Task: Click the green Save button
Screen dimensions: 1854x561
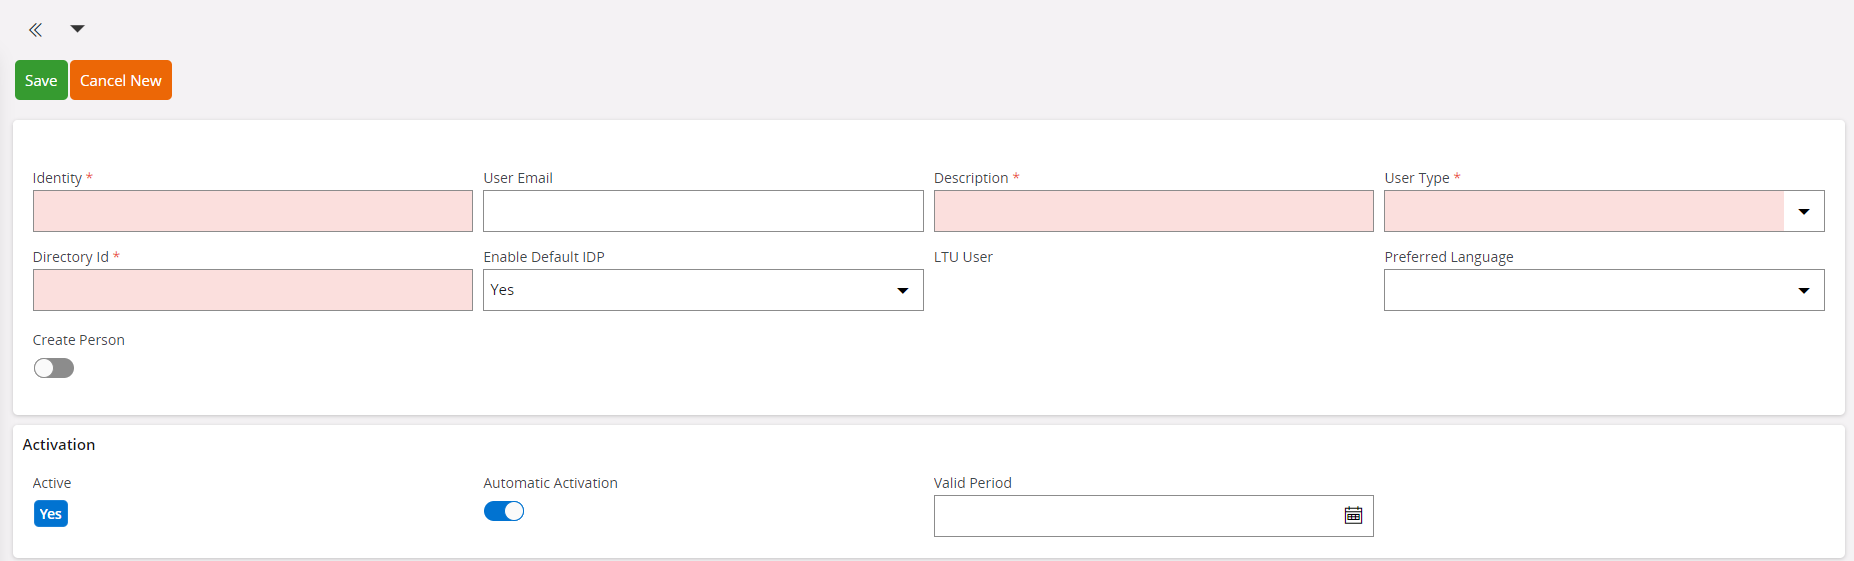Action: [x=41, y=80]
